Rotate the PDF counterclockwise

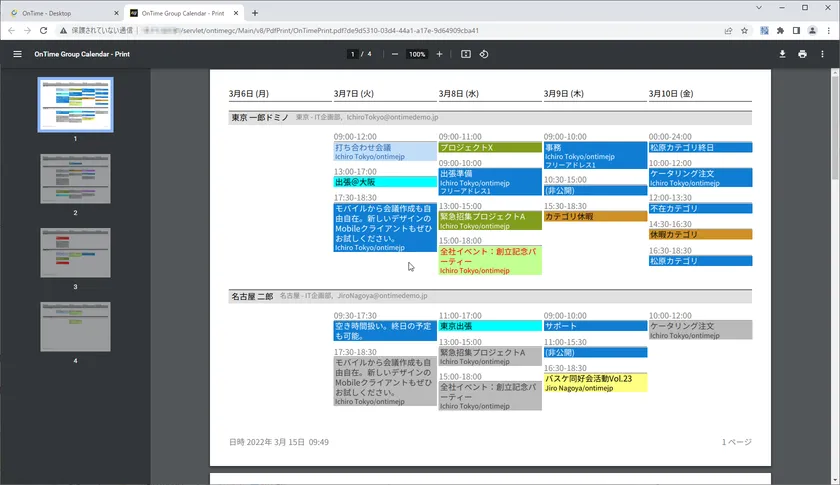click(484, 54)
